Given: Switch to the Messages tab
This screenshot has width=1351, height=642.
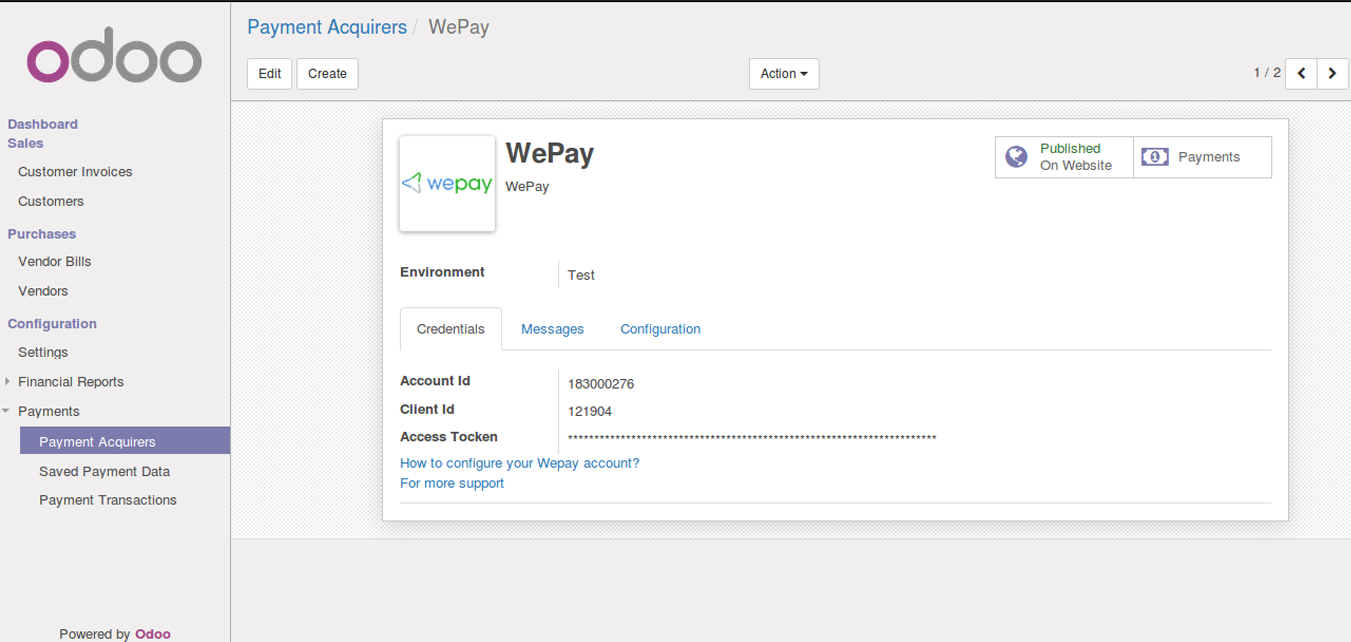Looking at the screenshot, I should coord(552,329).
